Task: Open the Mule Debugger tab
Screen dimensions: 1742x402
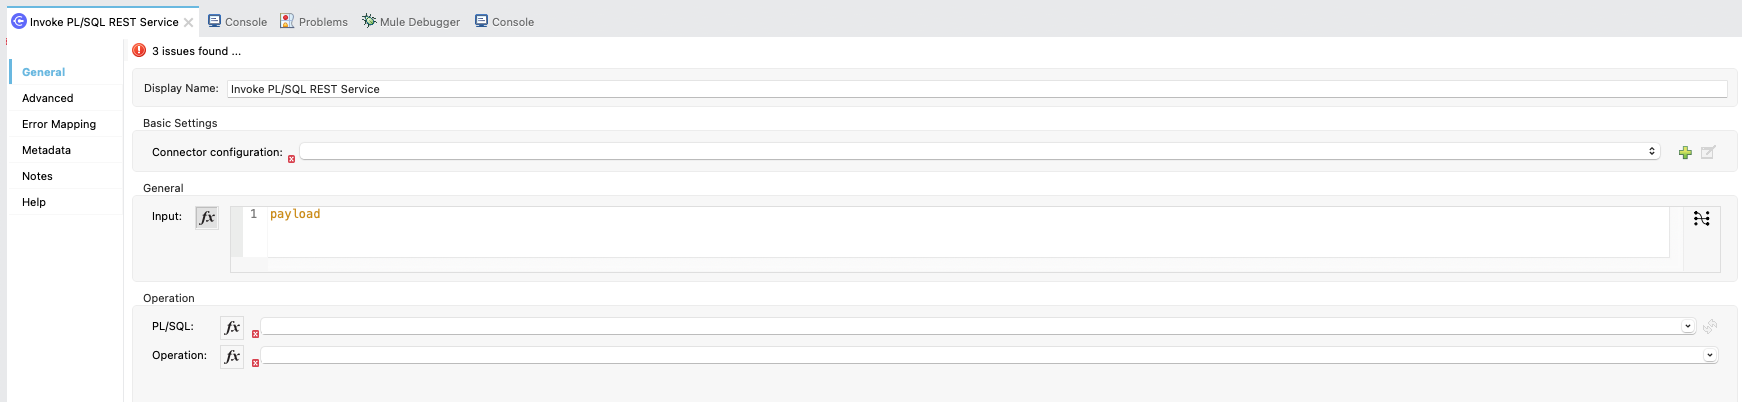Action: click(411, 21)
